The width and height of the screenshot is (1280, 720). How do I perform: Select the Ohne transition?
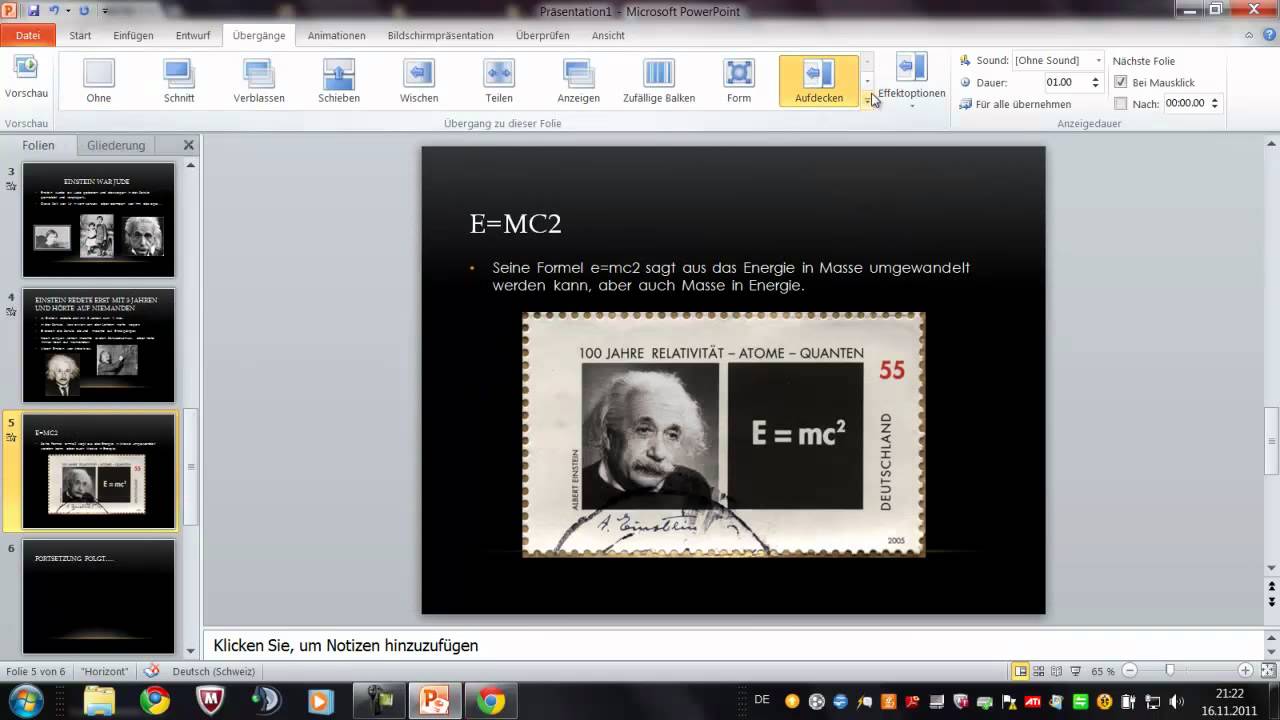coord(99,81)
